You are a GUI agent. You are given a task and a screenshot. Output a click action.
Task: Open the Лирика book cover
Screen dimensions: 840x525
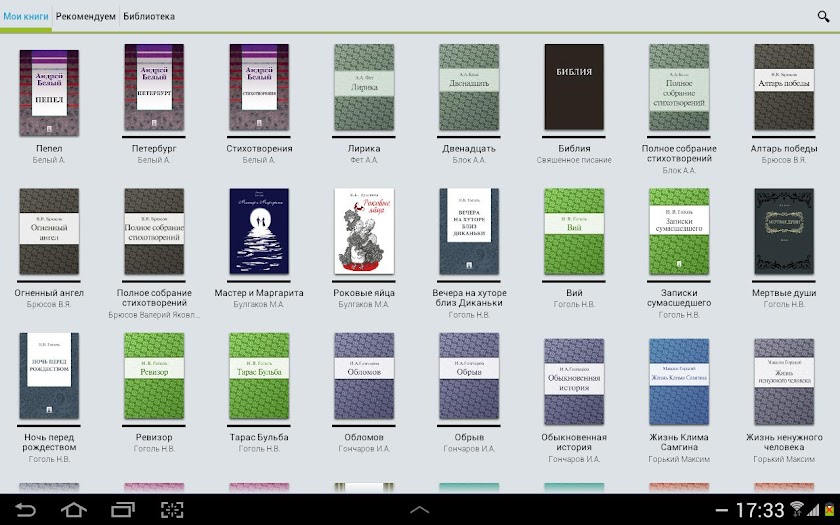364,87
